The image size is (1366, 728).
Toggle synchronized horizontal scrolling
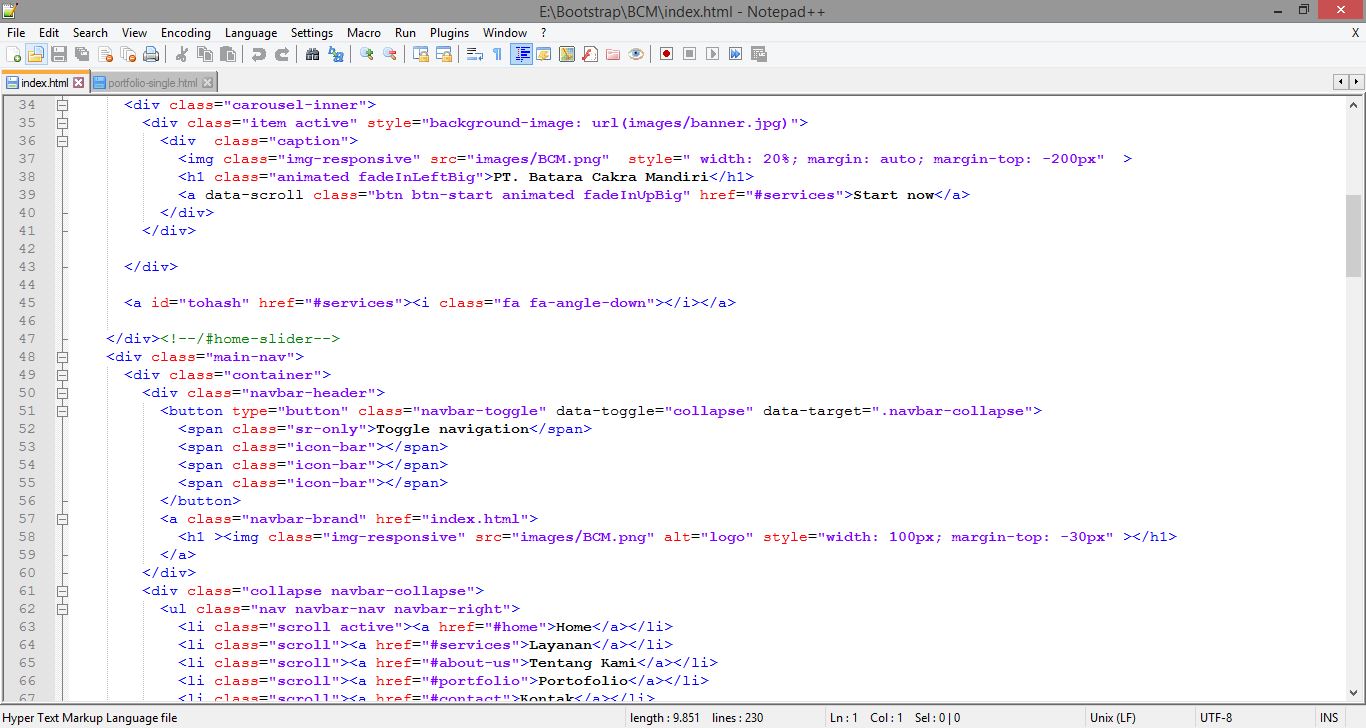[x=444, y=54]
